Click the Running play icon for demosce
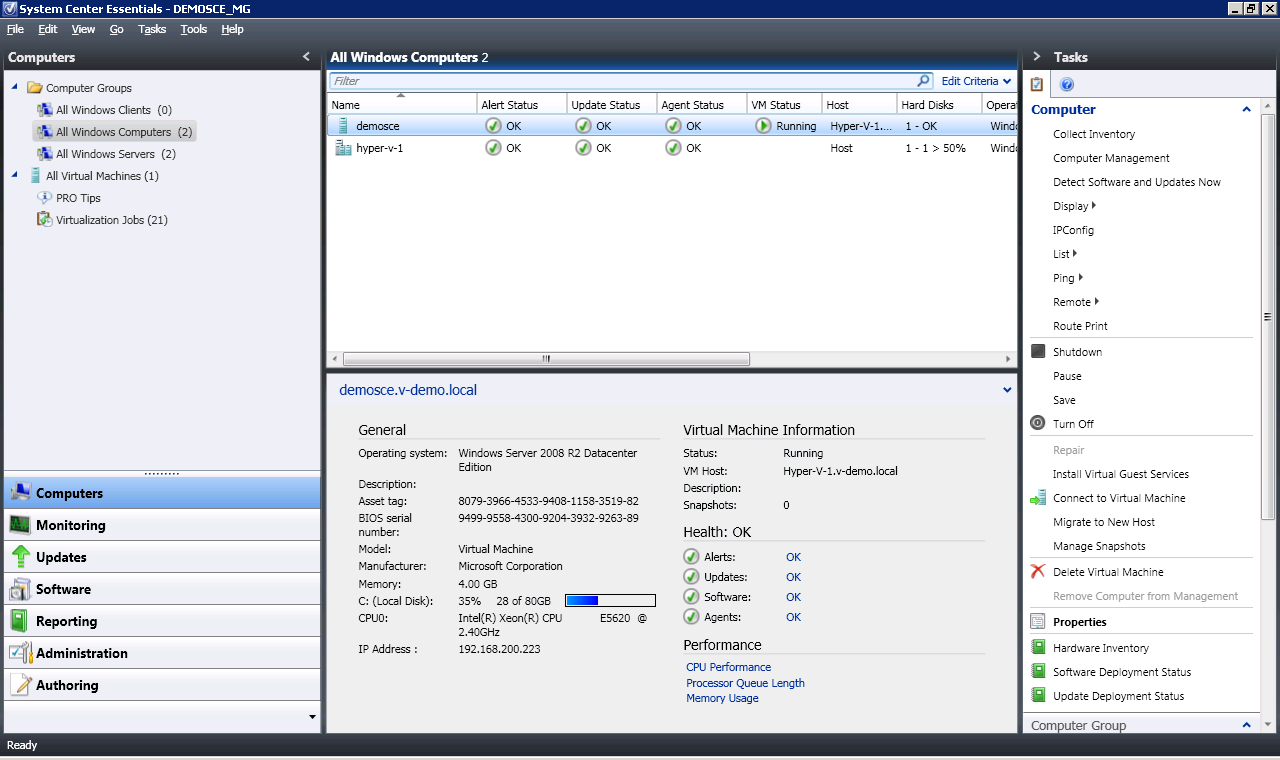 coord(763,126)
